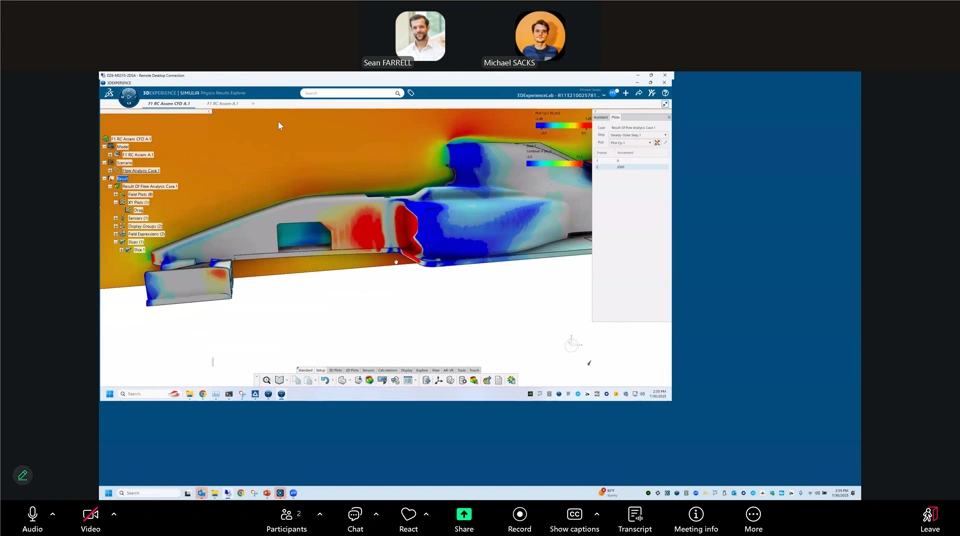Click Windows Start button in remote desktop

[110, 394]
